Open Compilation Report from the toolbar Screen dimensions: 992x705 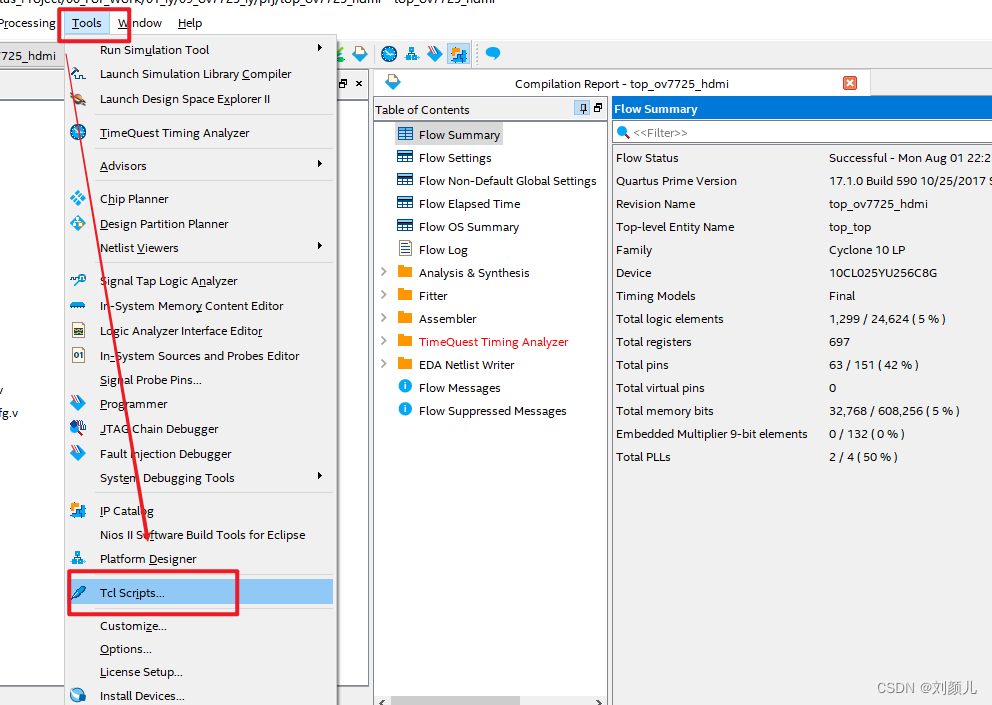(x=360, y=54)
